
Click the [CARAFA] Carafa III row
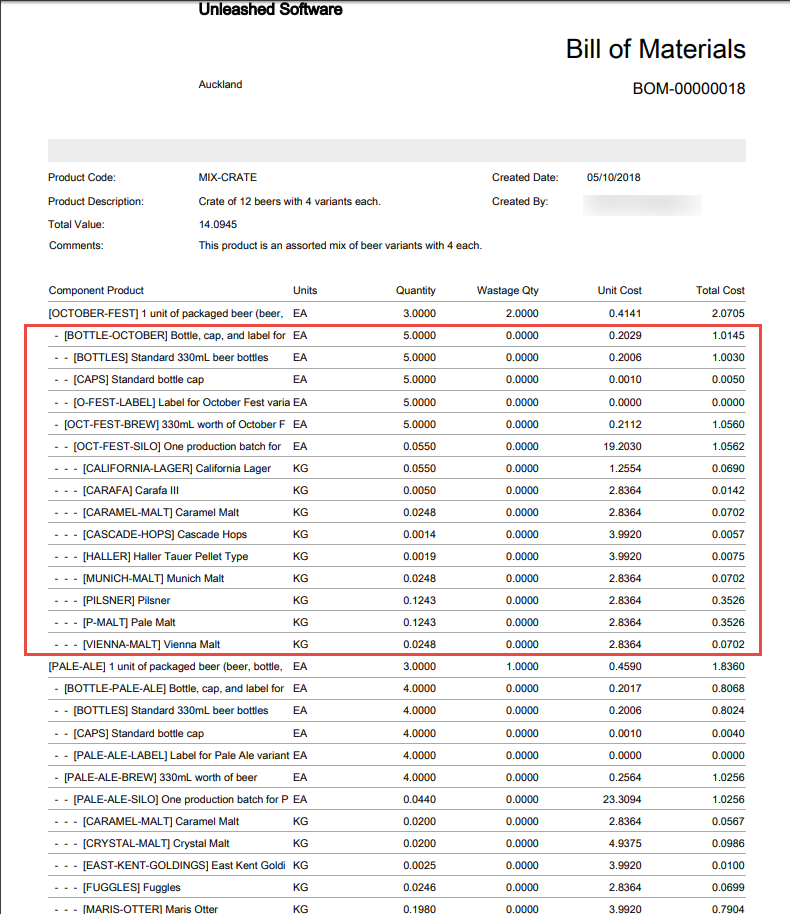click(396, 490)
